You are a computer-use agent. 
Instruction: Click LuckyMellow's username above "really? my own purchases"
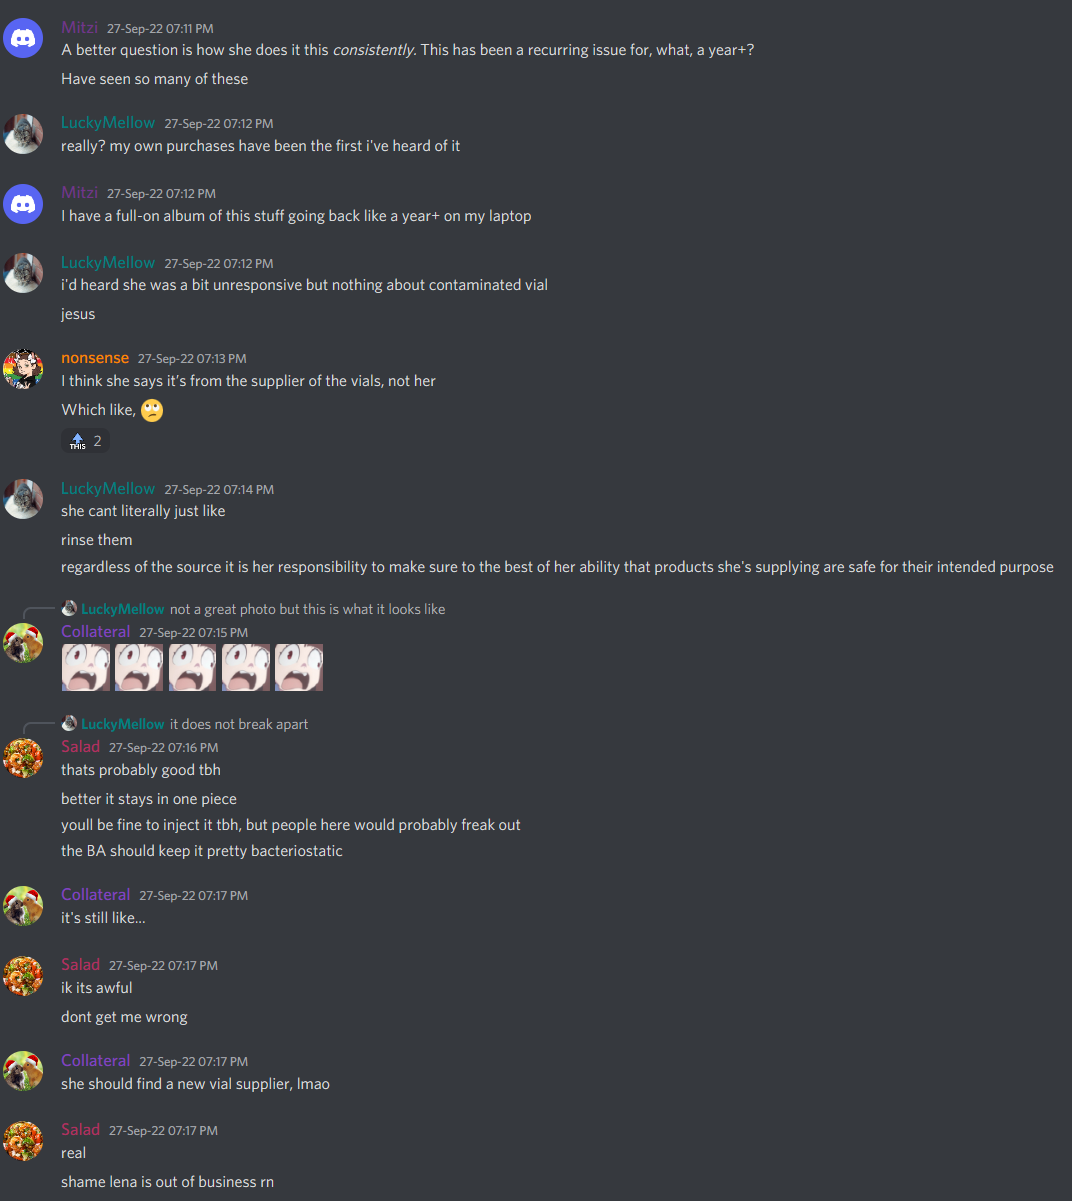(108, 123)
